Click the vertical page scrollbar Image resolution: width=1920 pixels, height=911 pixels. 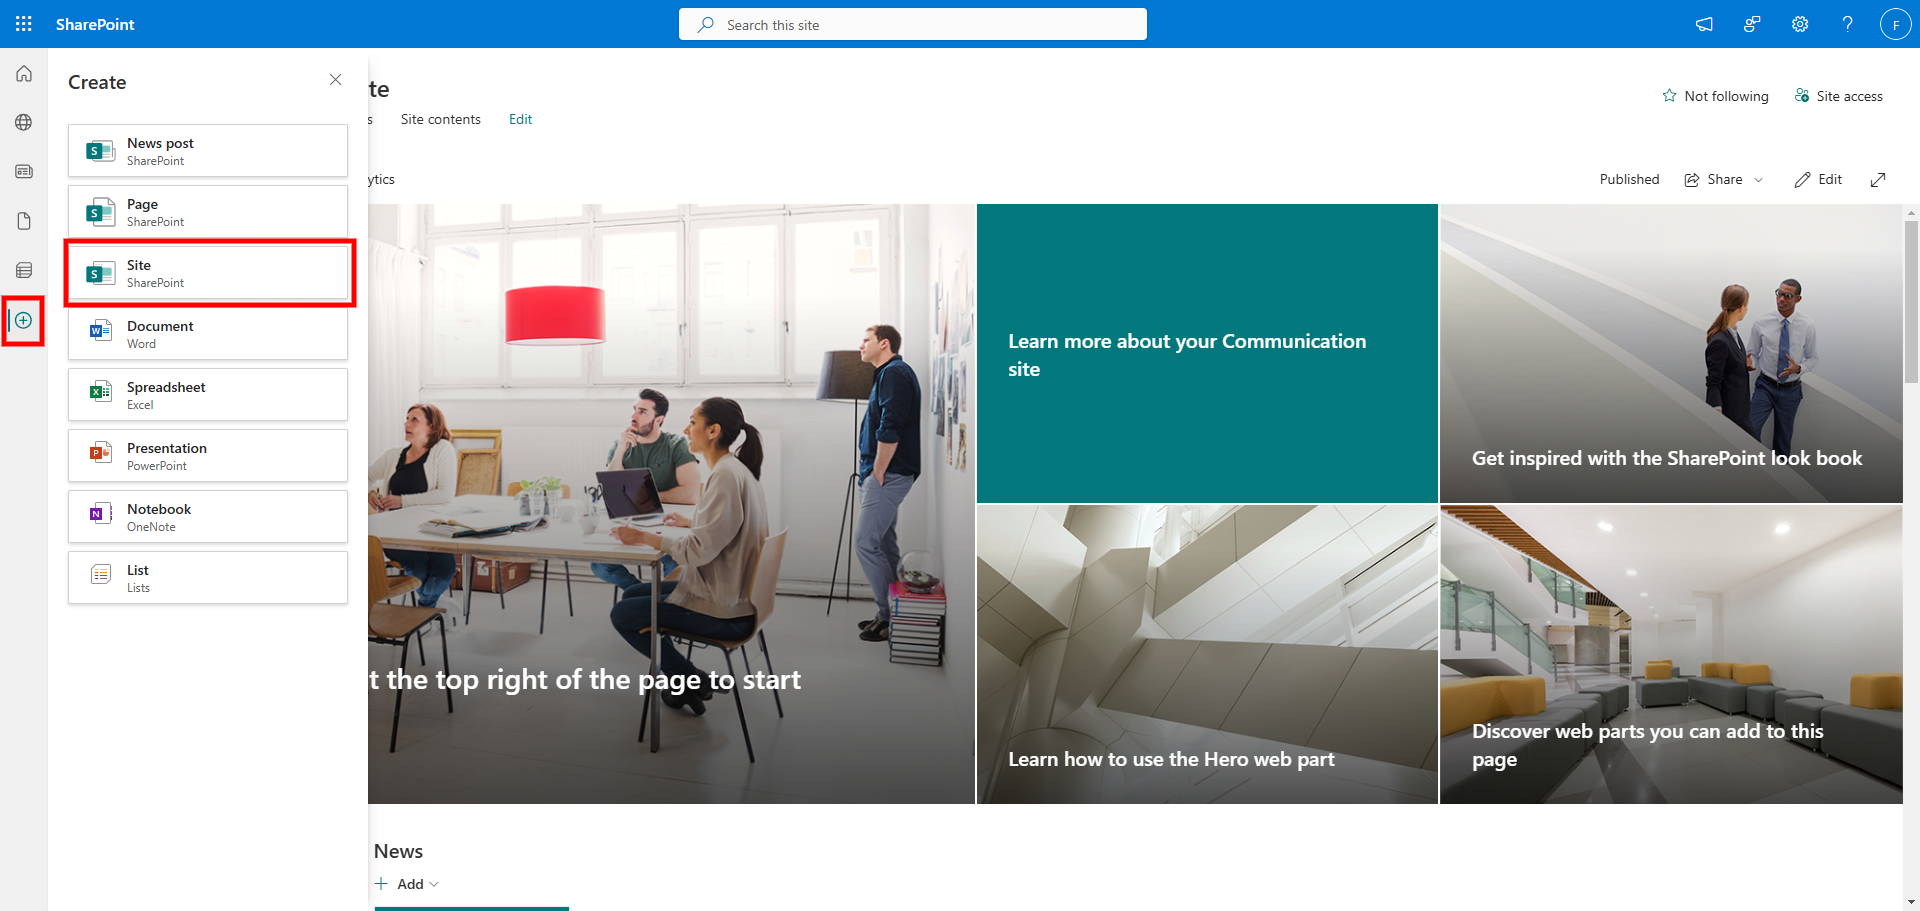click(x=1911, y=300)
